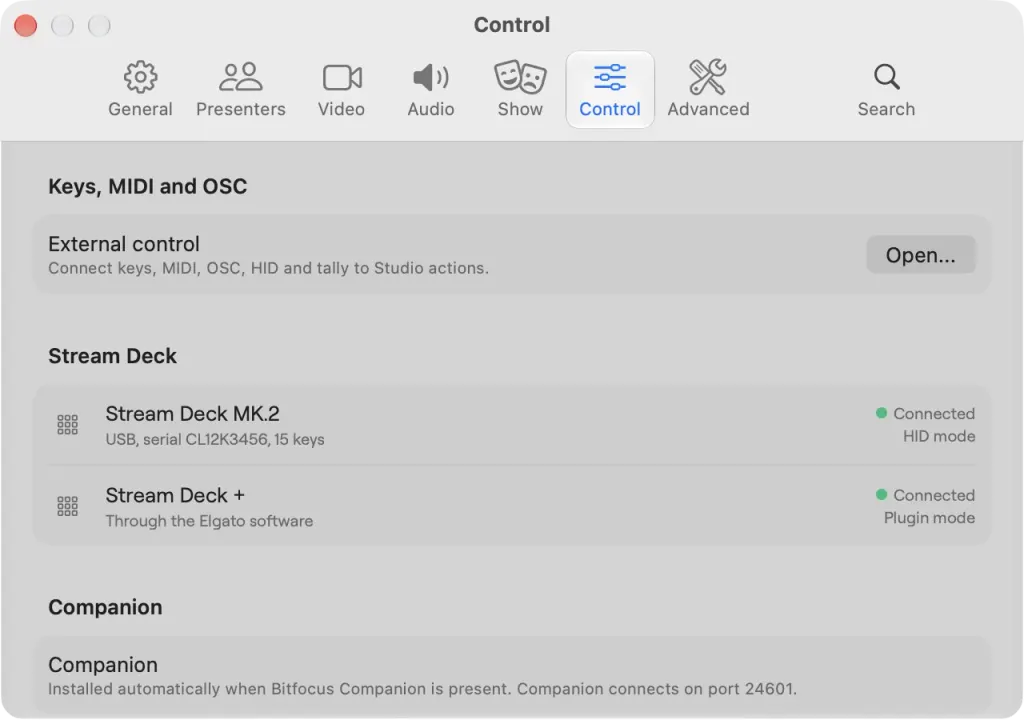
Task: Select the Video camera icon
Action: (x=342, y=78)
